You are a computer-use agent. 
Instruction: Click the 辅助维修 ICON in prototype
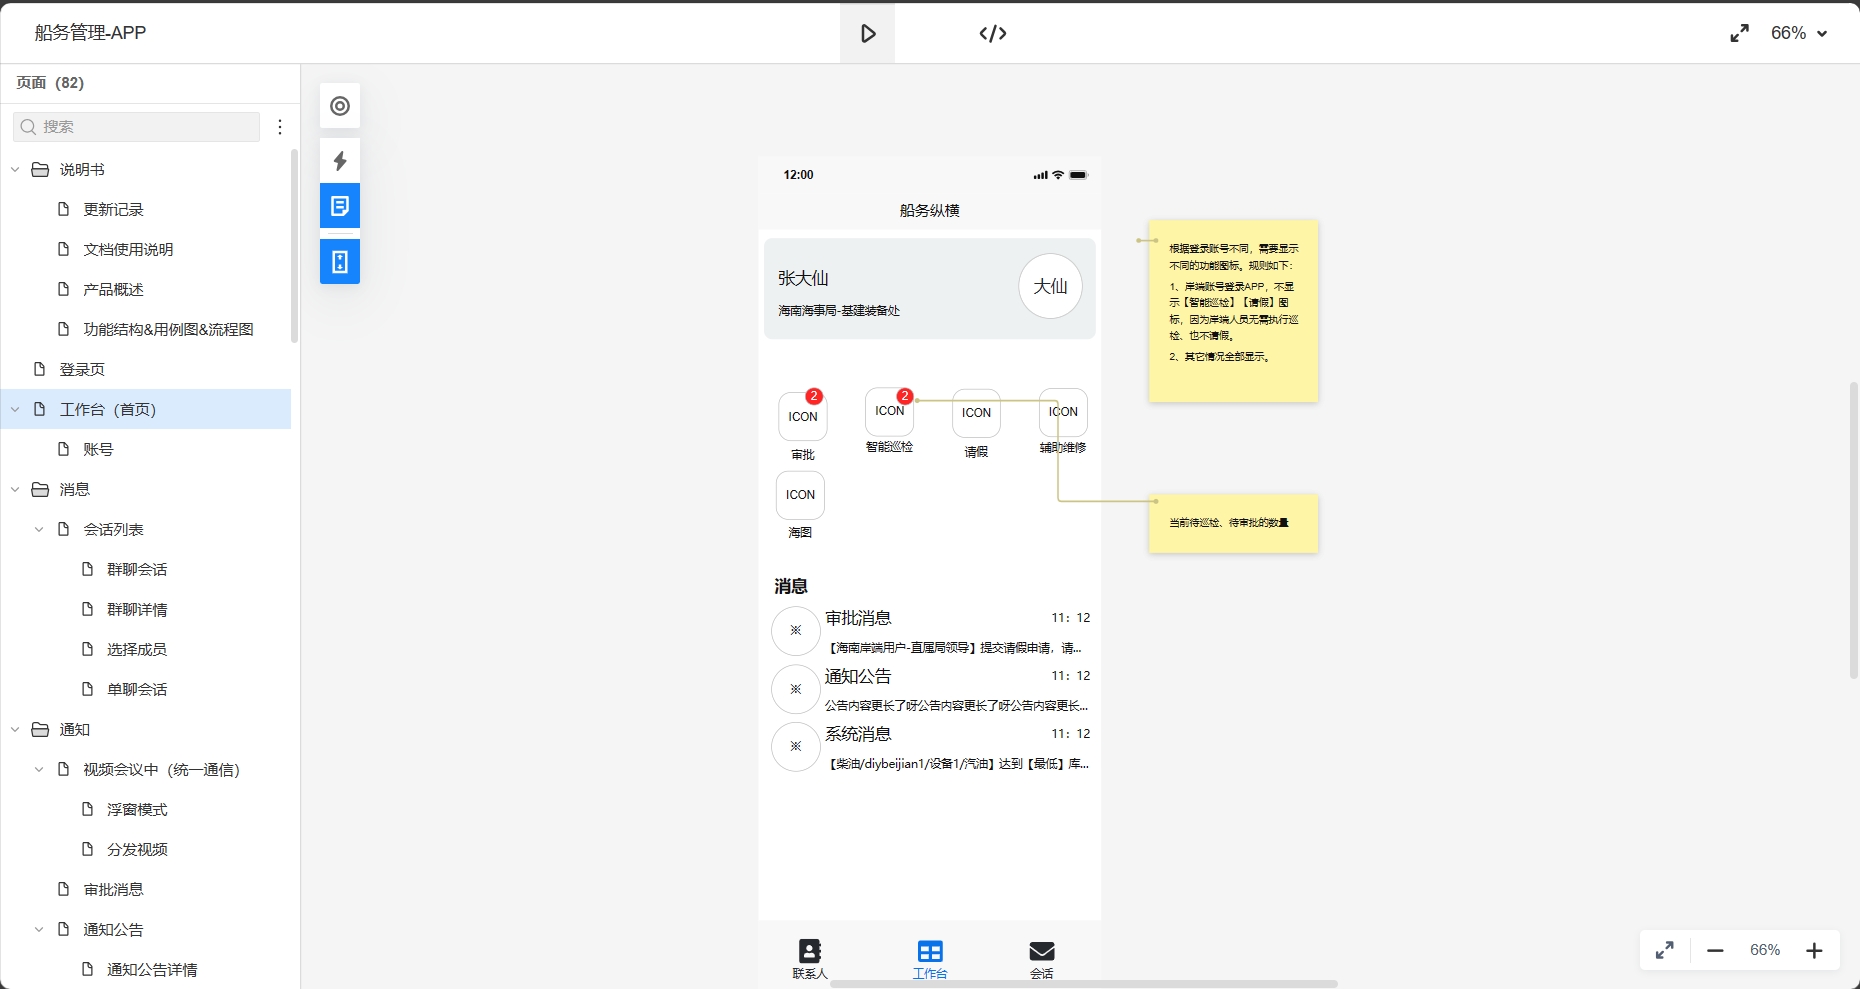[1063, 412]
